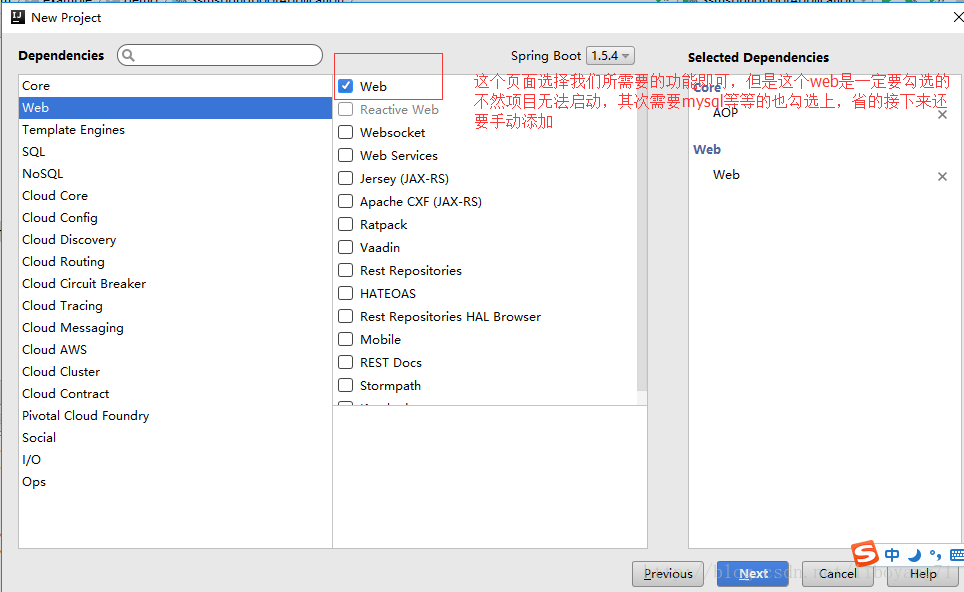Enable the Vaadin dependency
This screenshot has height=592, width=964.
(346, 247)
